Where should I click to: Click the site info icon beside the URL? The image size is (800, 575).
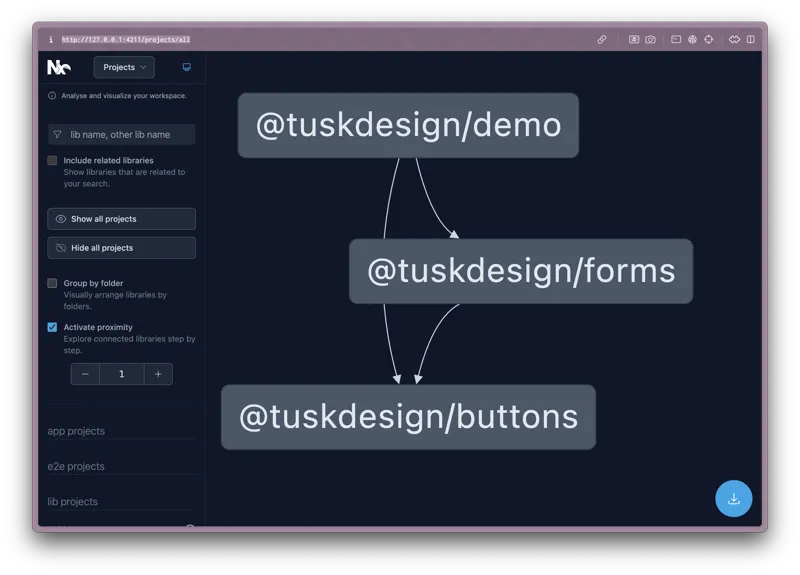point(51,40)
